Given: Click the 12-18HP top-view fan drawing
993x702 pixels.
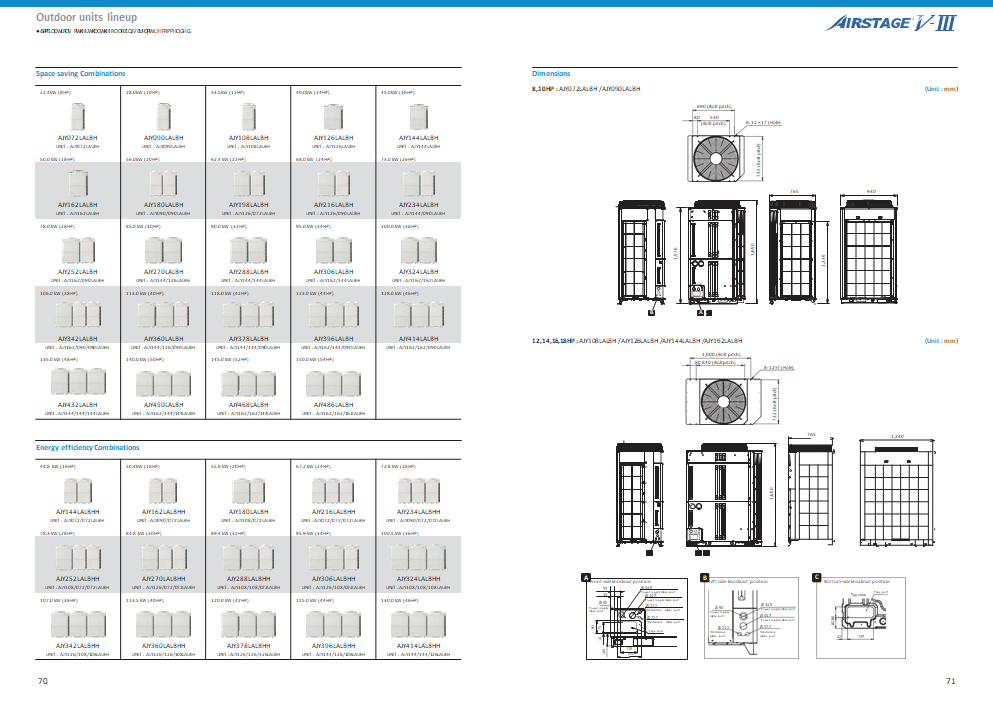Looking at the screenshot, I should coord(723,401).
